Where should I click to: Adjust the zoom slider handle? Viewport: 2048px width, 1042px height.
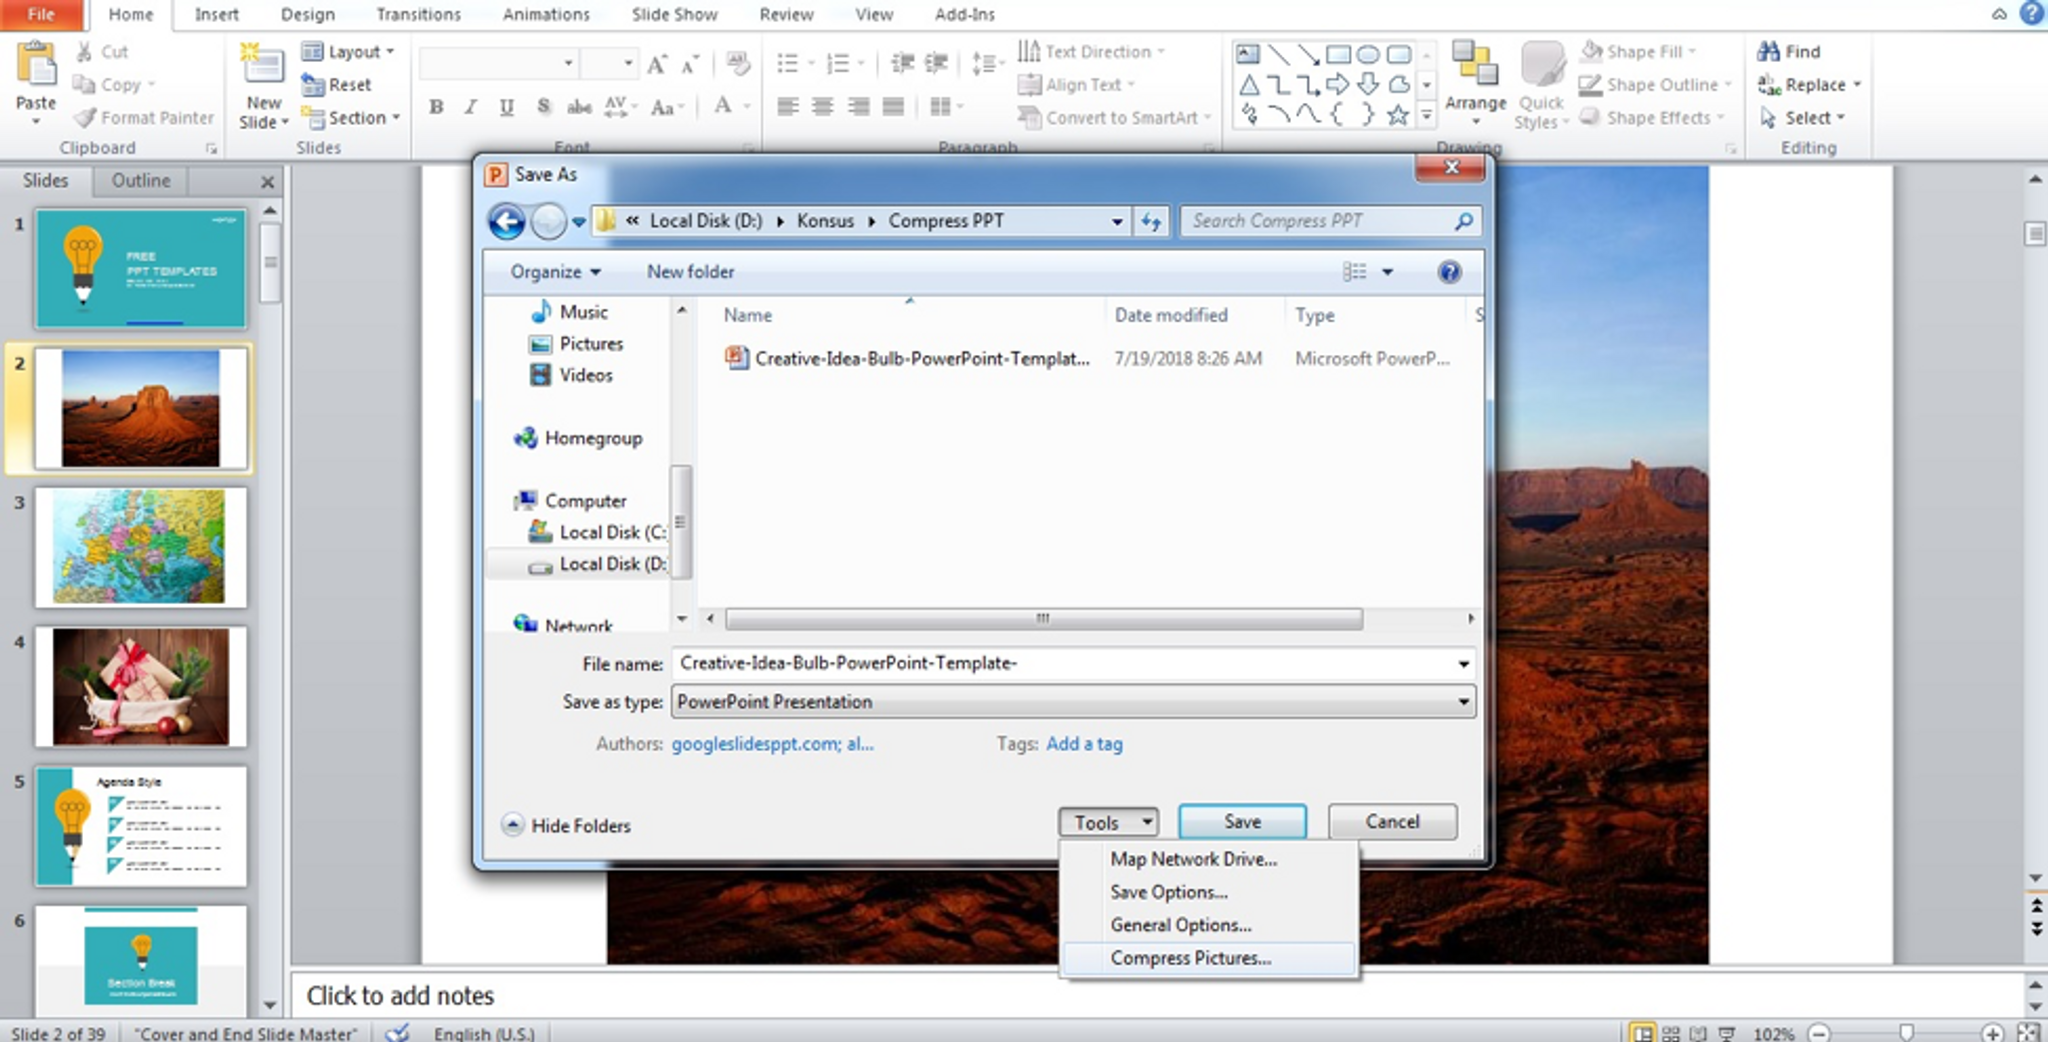(x=1907, y=1033)
